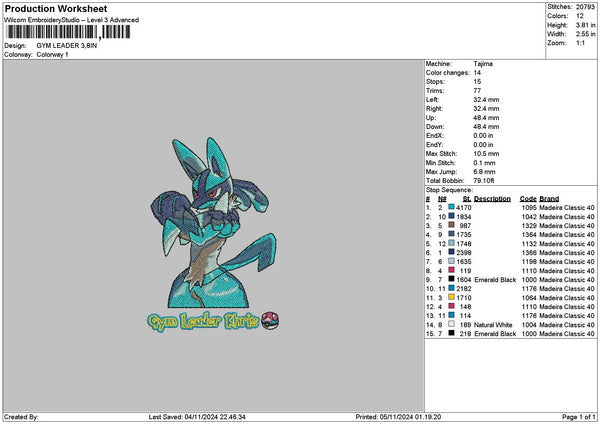Click the Color changes value 14
Viewport: 600px width, 424px height.
pyautogui.click(x=477, y=73)
